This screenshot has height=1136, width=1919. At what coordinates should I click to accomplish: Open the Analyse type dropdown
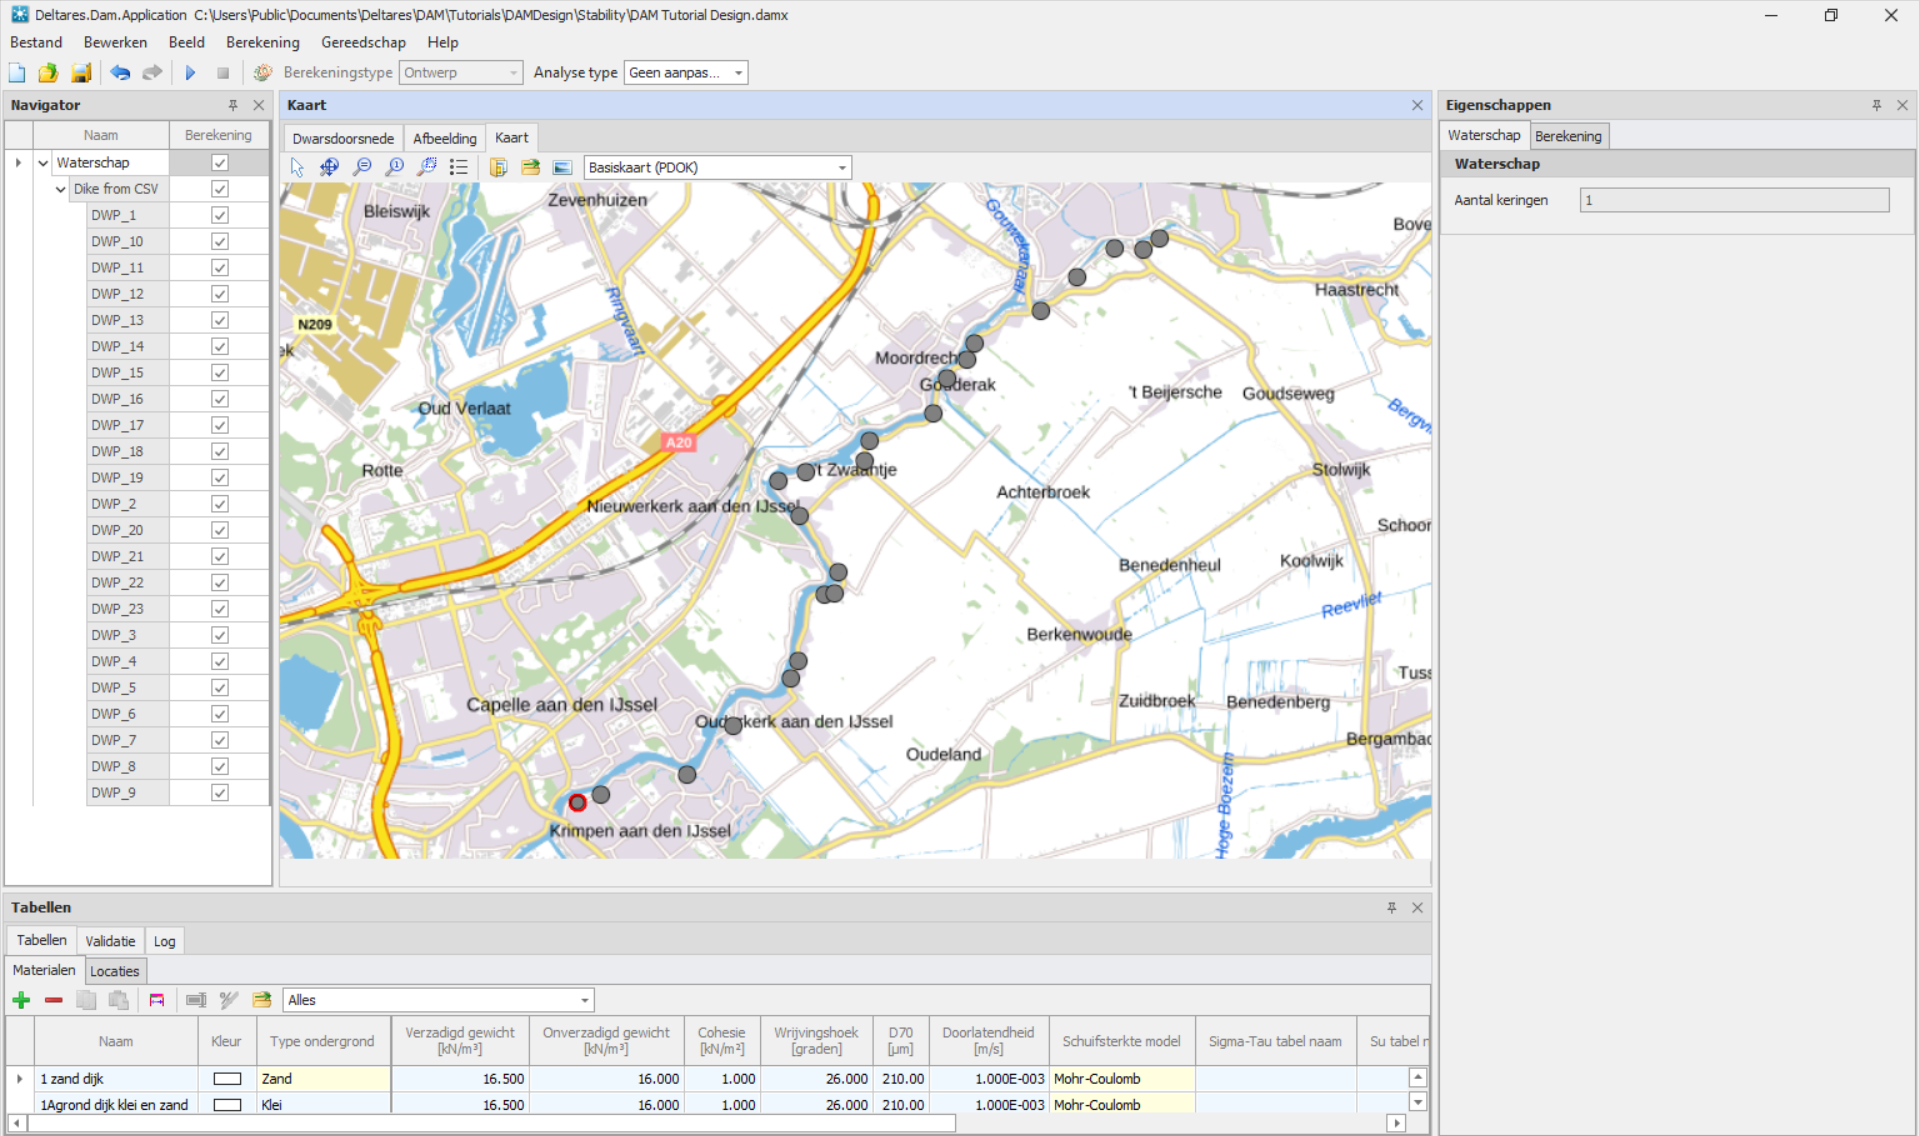click(738, 73)
